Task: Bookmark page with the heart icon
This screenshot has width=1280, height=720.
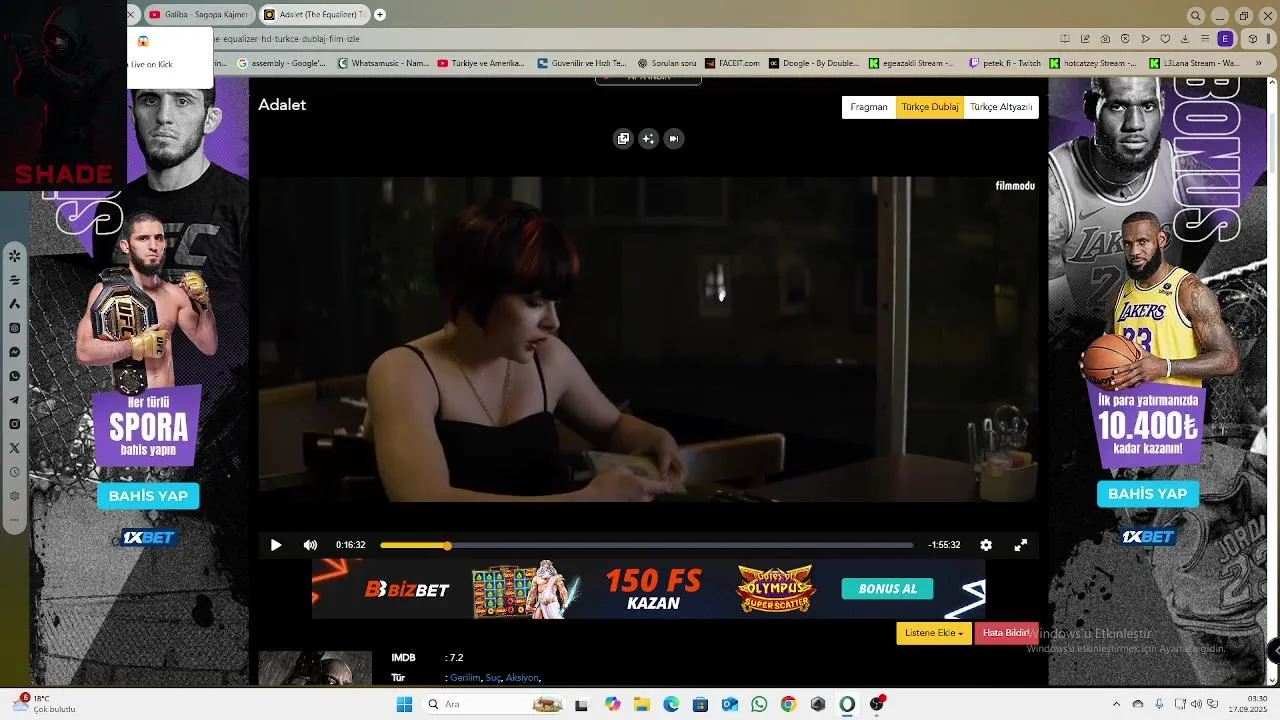Action: coord(1165,39)
